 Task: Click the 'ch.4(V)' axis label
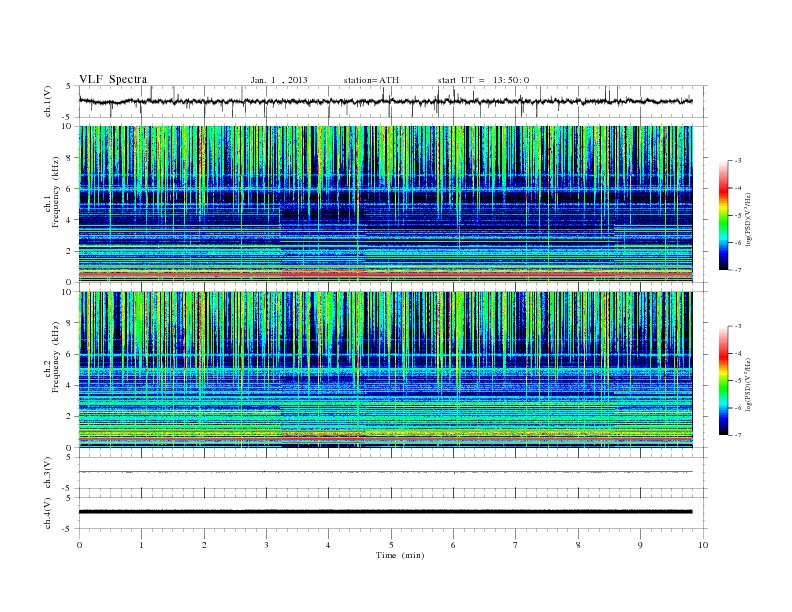48,513
